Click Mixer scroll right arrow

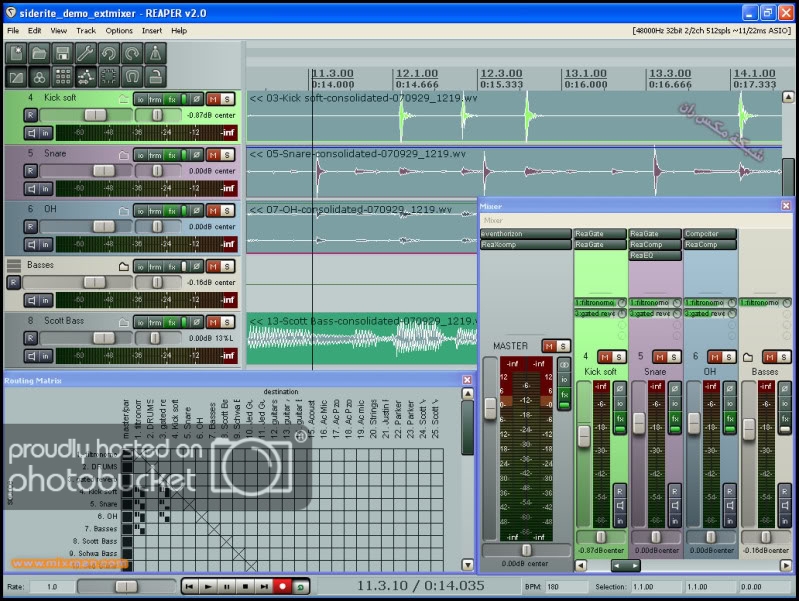pos(785,565)
